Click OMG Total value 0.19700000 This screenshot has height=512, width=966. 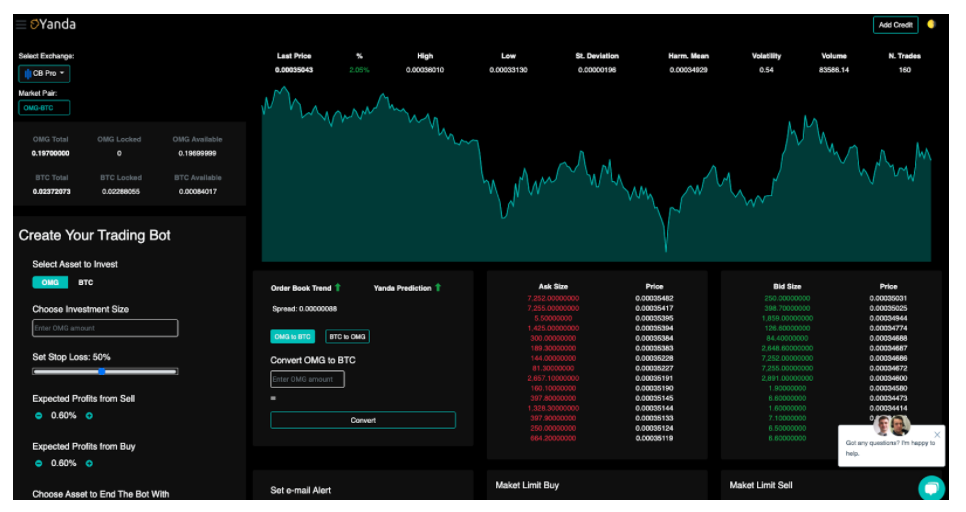click(51, 153)
